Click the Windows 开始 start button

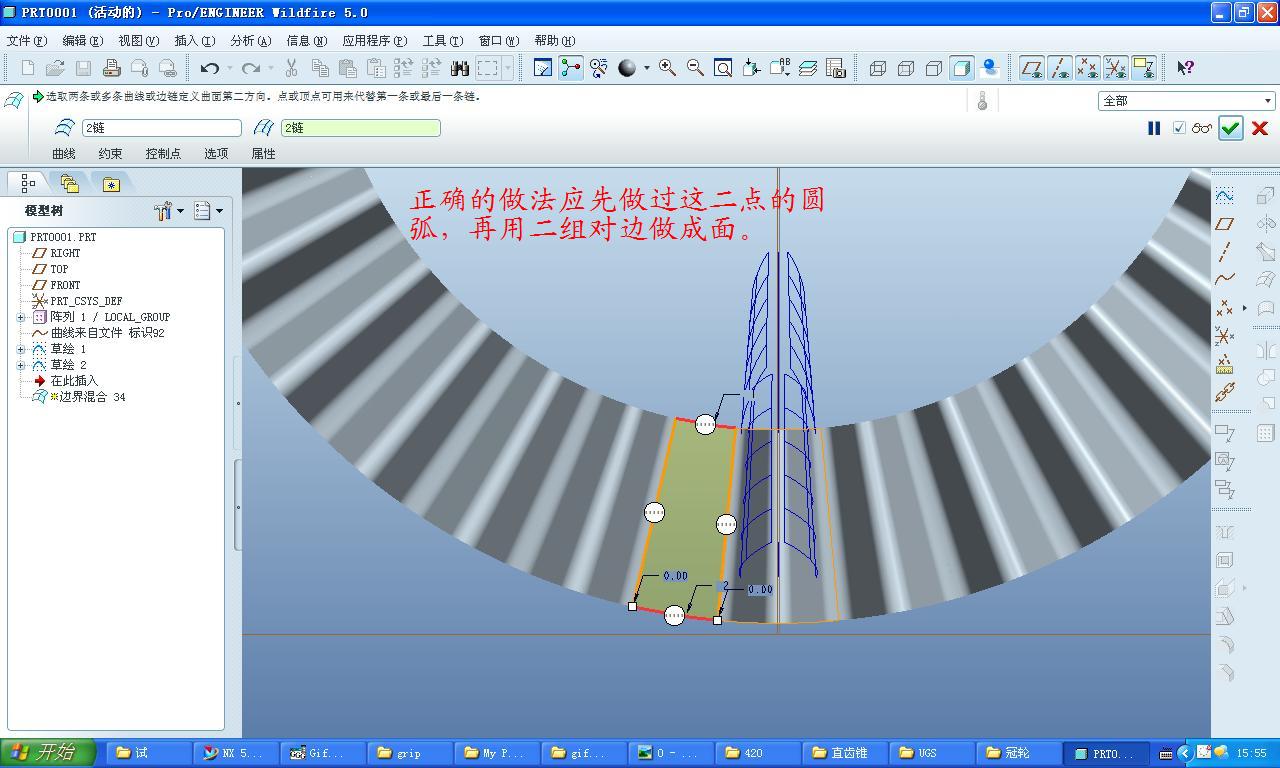(48, 753)
